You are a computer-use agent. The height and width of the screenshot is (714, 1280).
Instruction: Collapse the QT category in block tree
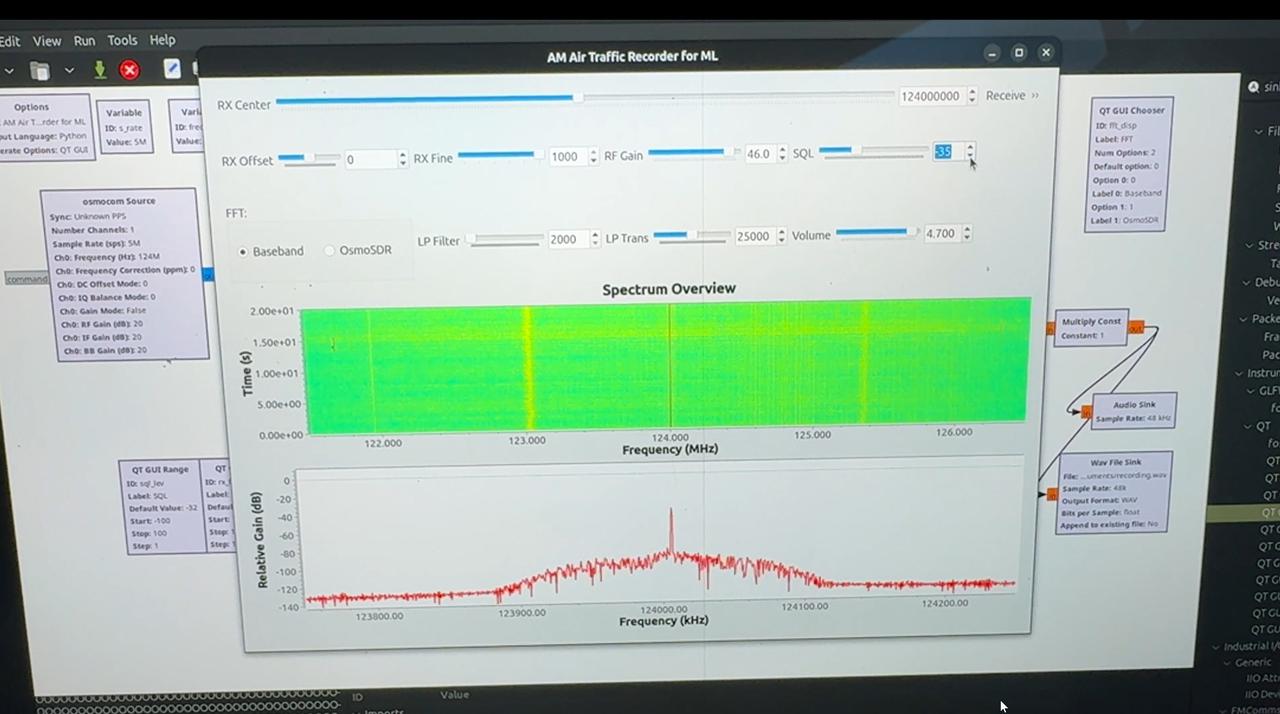1248,426
